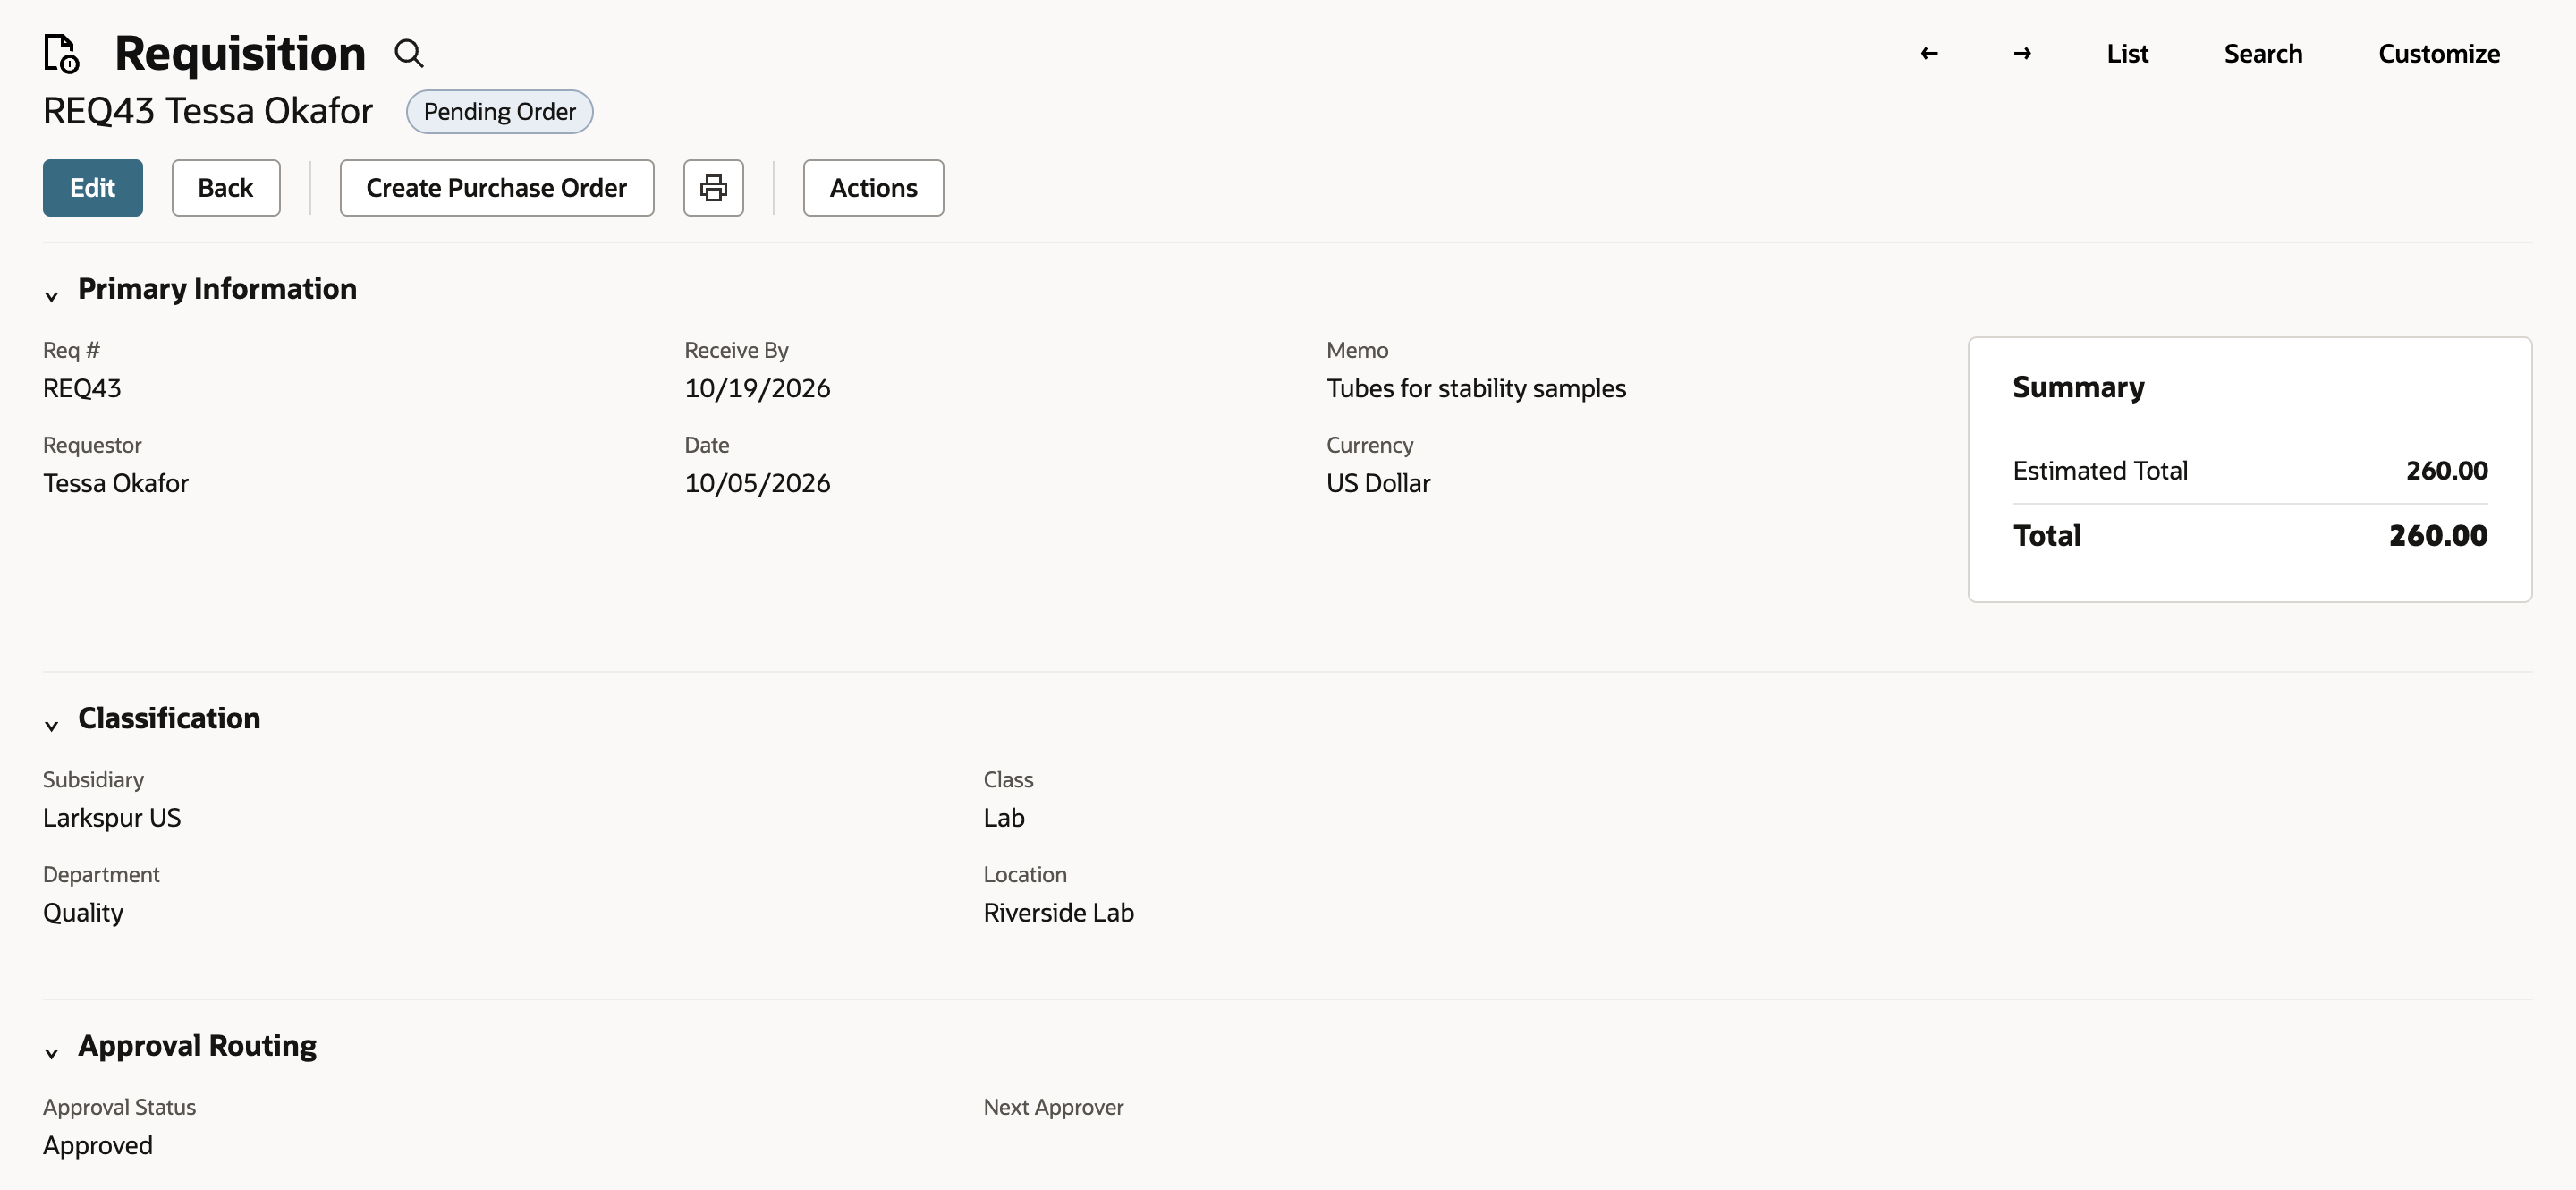Go to previous record with left arrow
The image size is (2576, 1190).
point(1929,53)
